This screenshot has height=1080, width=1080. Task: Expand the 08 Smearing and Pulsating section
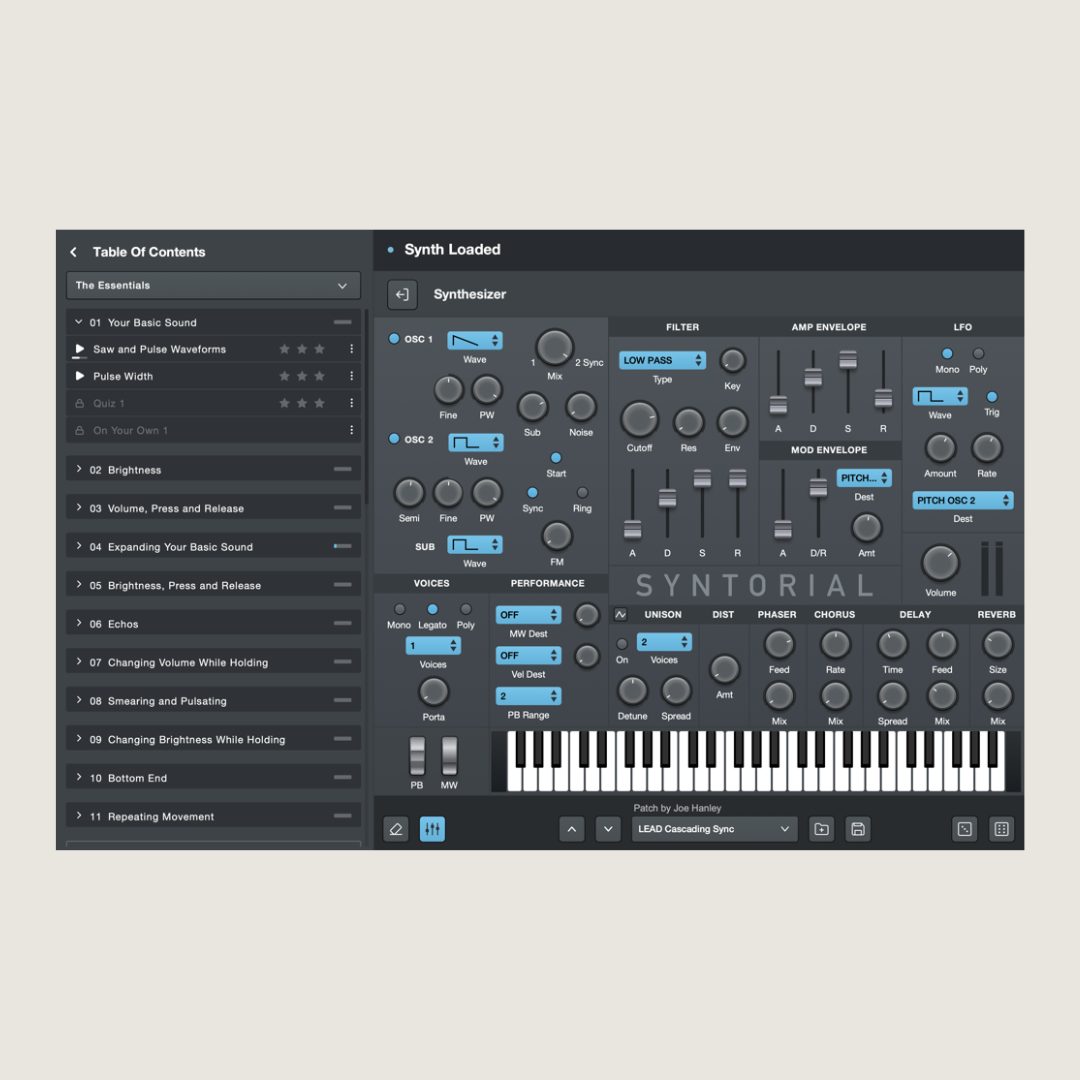coord(214,701)
